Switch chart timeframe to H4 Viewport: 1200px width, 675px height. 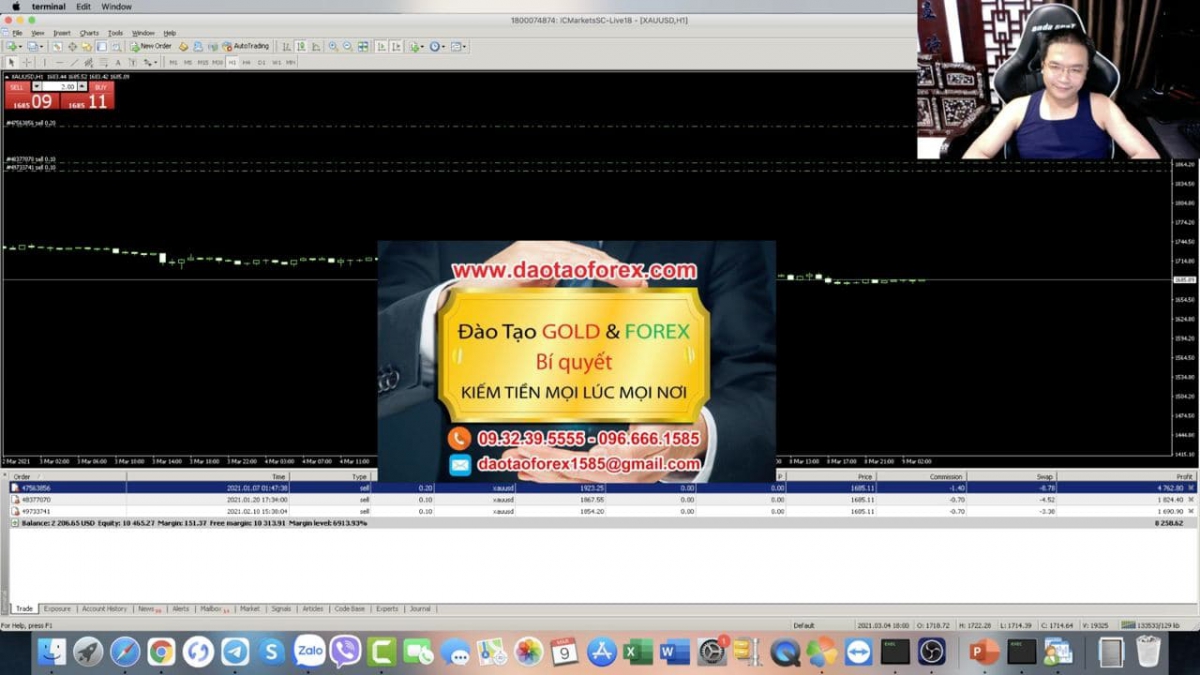(246, 62)
